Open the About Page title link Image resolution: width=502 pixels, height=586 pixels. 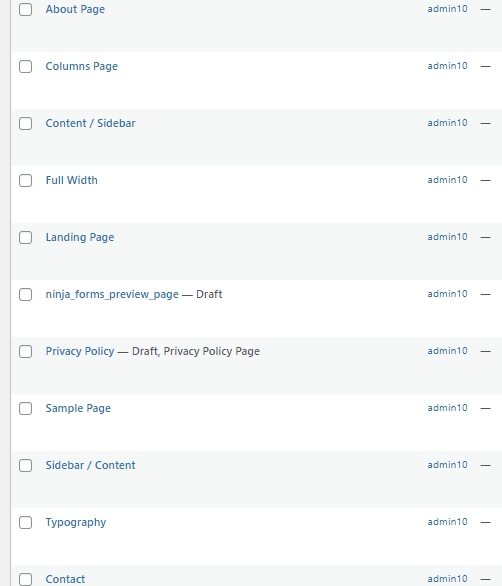[75, 9]
